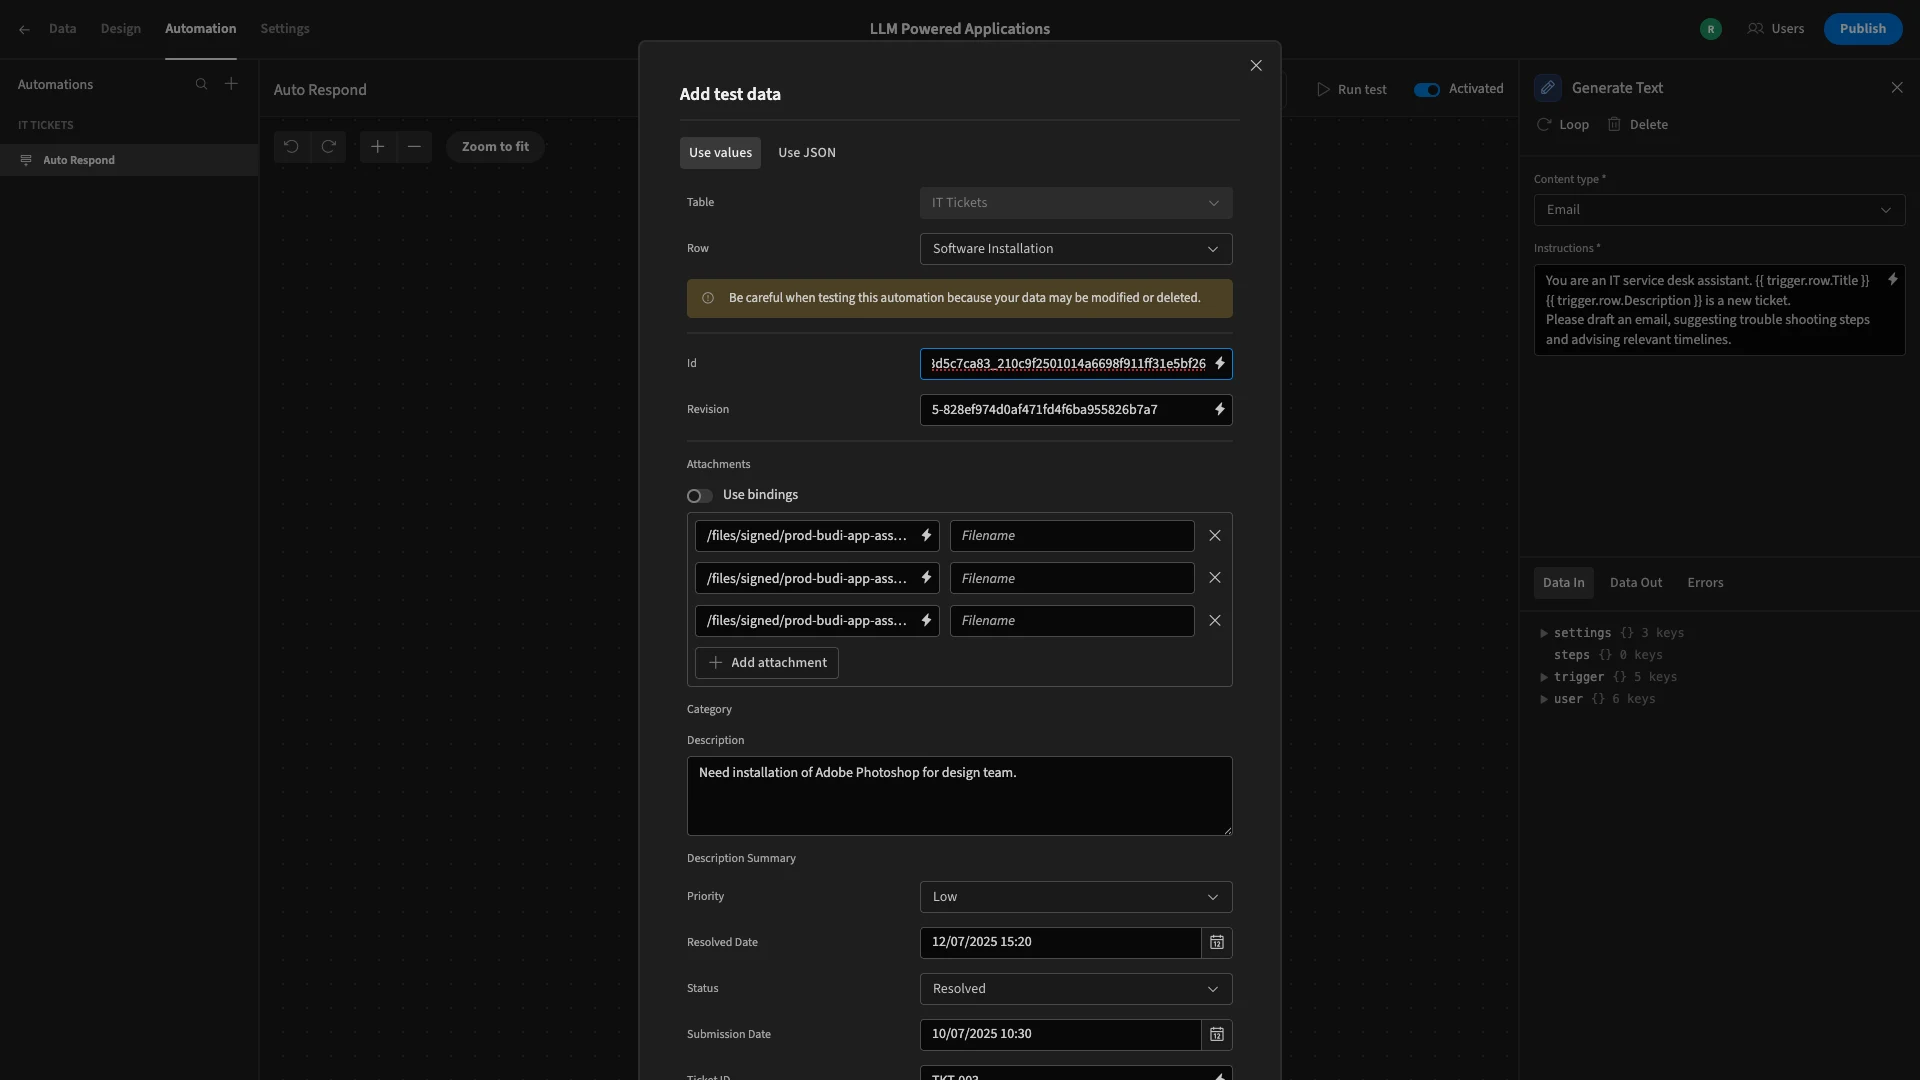The image size is (1920, 1080).
Task: Click the Publish button
Action: pyautogui.click(x=1862, y=29)
